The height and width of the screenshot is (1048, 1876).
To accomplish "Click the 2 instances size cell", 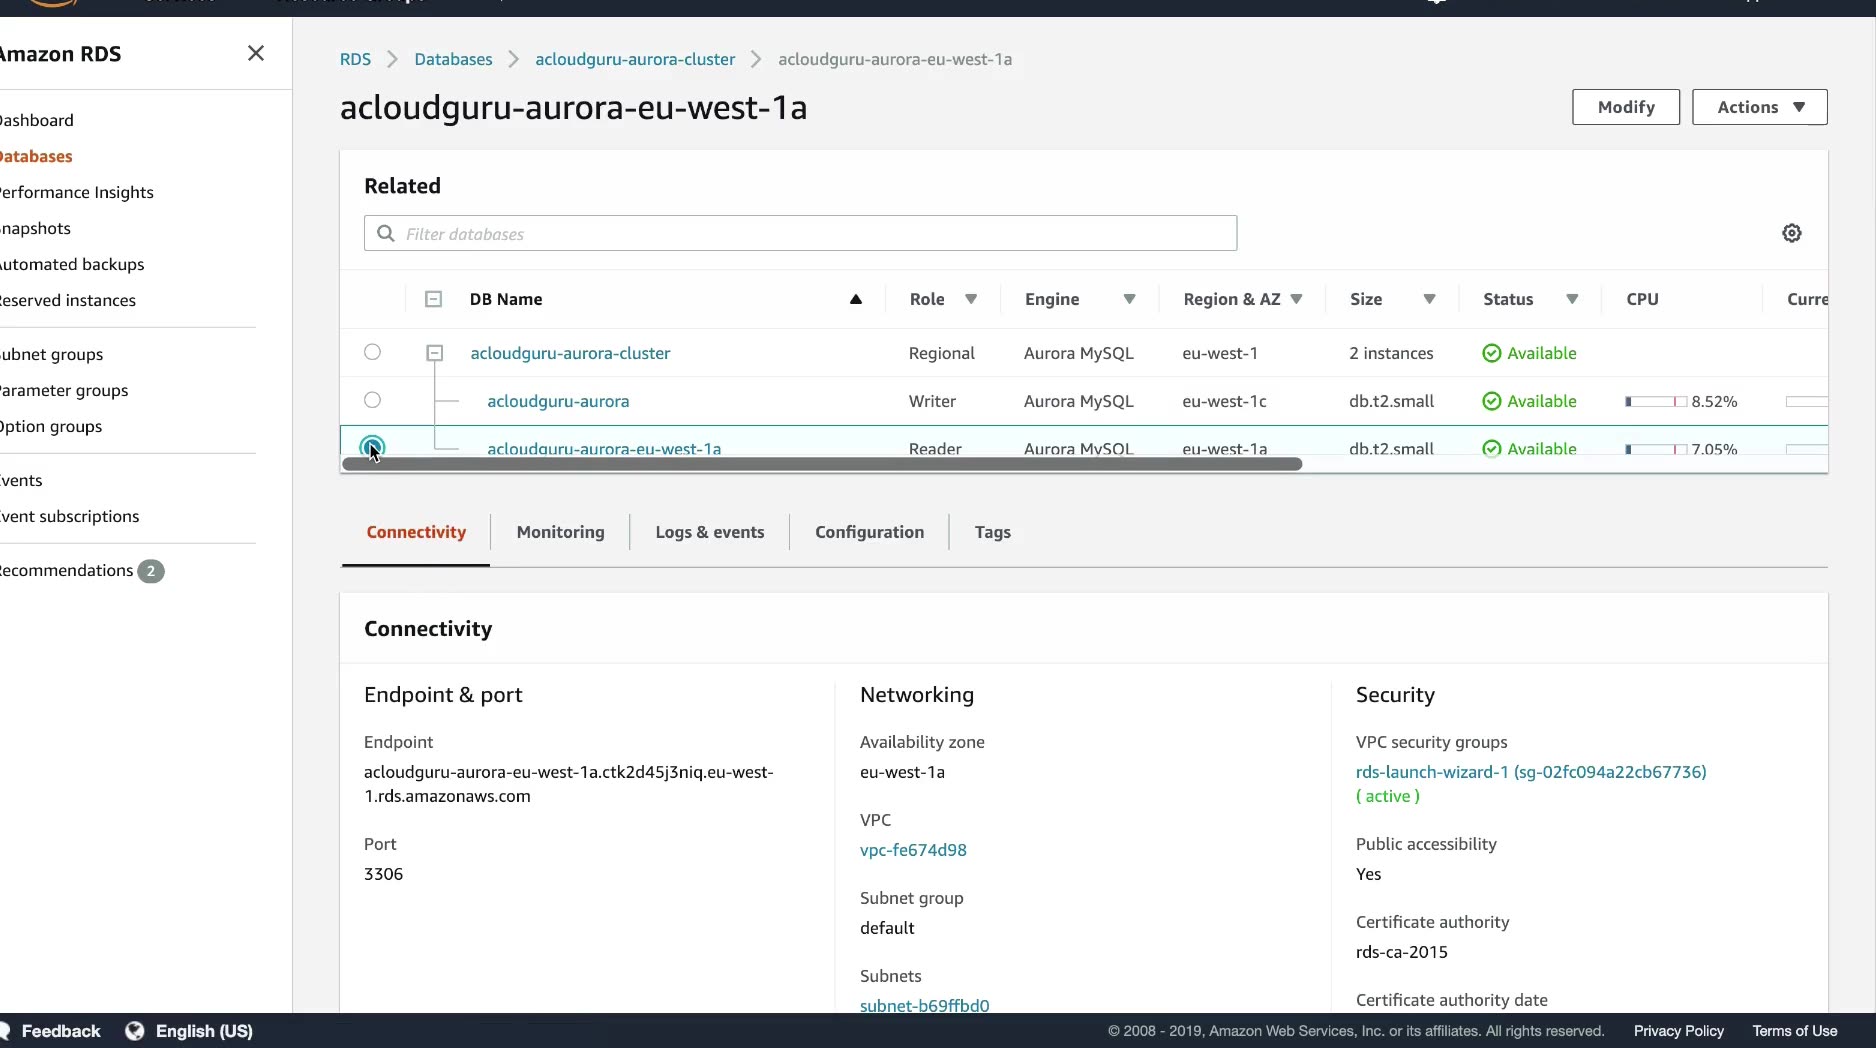I will click(x=1391, y=353).
